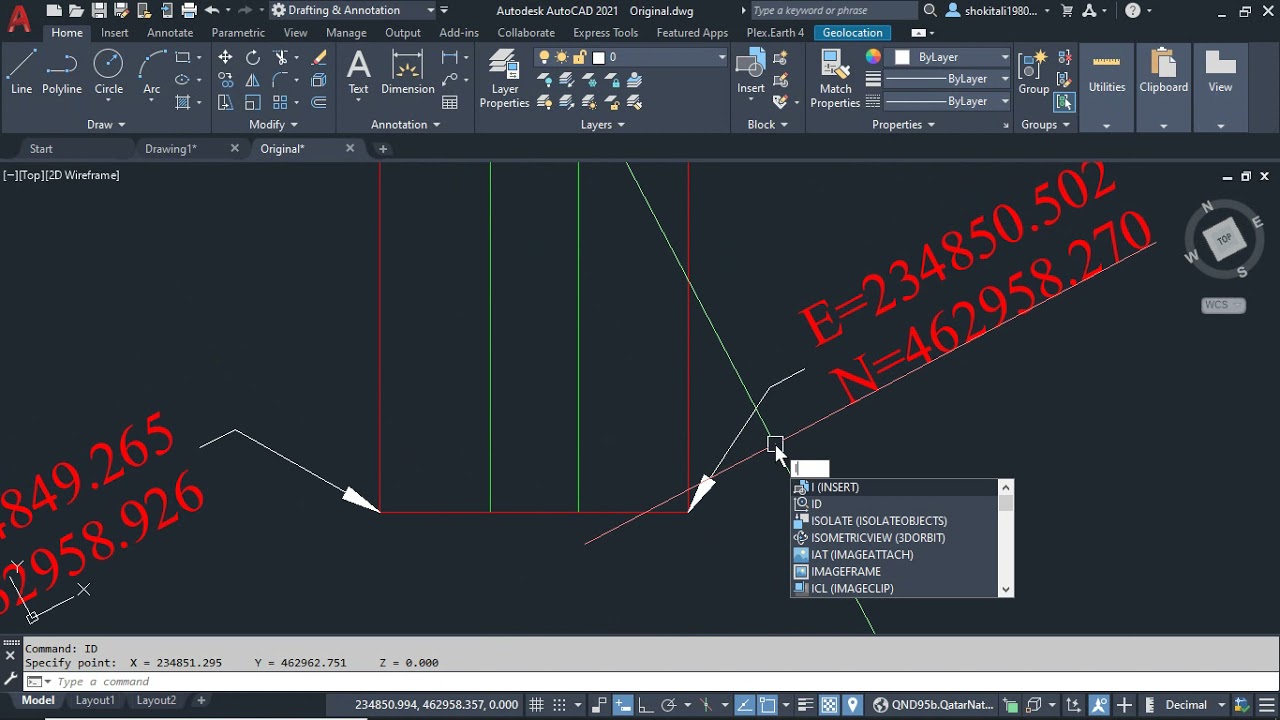Screen dimensions: 1280x720
Task: Select the Line draw tool
Action: coord(21,73)
